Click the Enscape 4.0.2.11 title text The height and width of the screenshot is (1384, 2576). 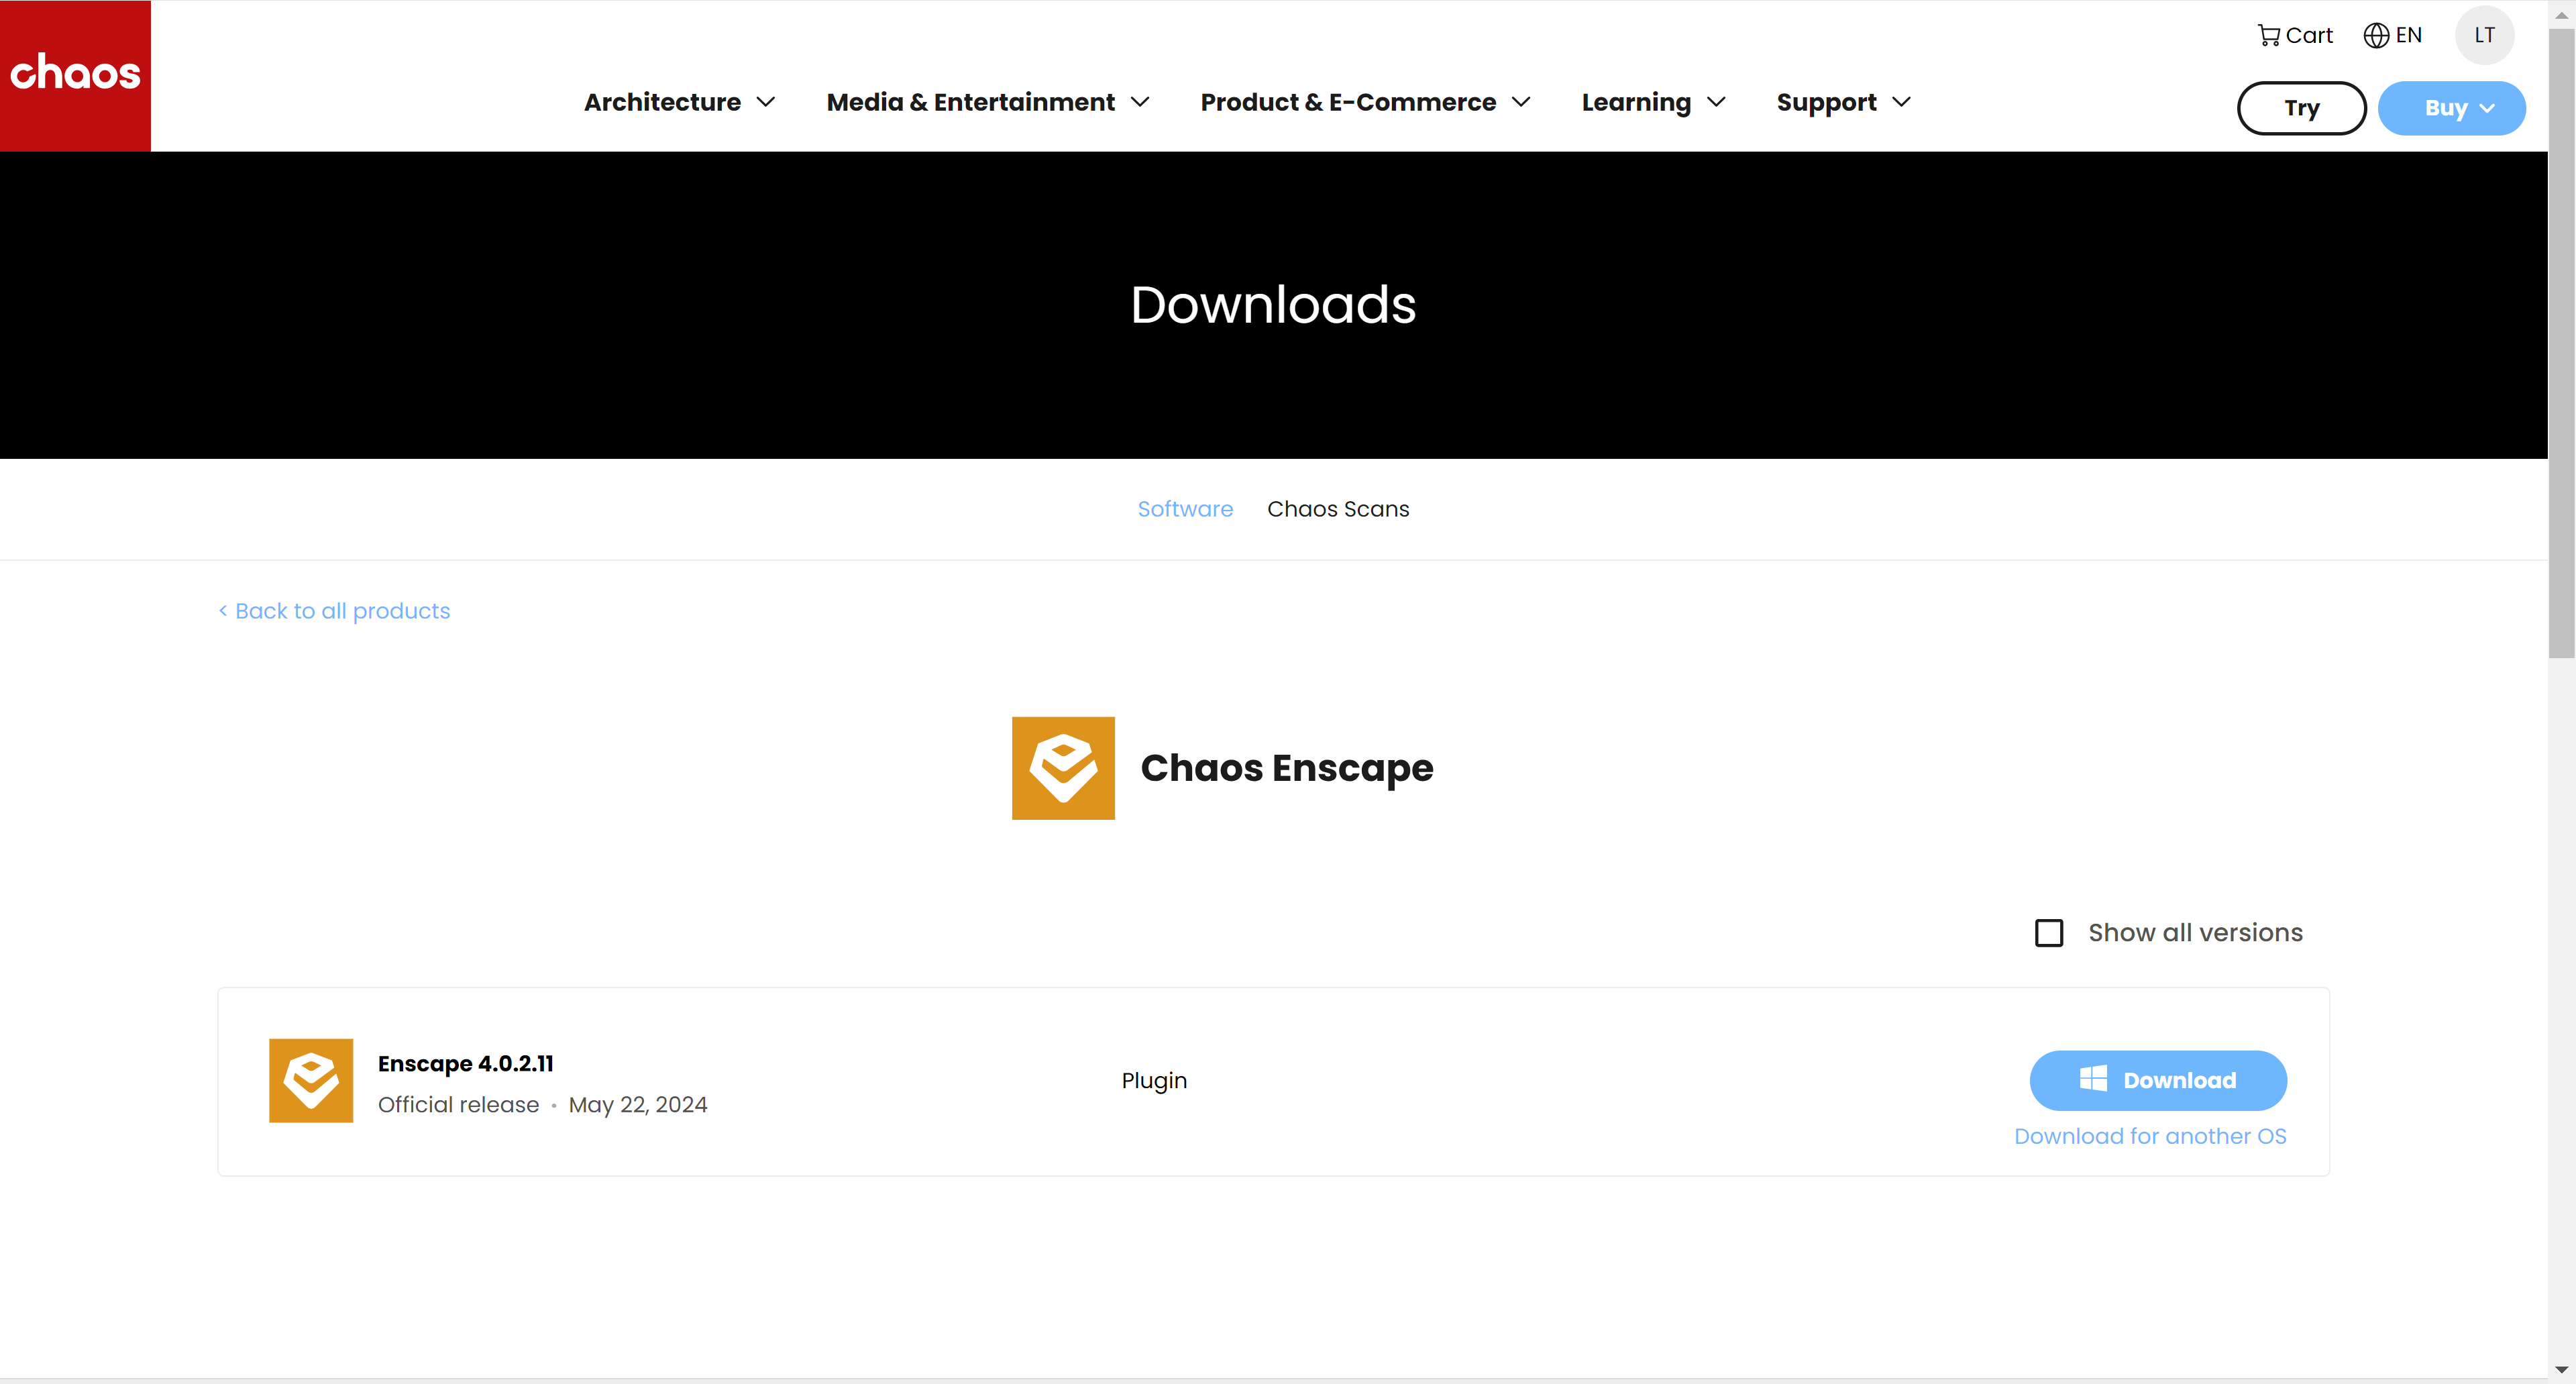coord(466,1063)
